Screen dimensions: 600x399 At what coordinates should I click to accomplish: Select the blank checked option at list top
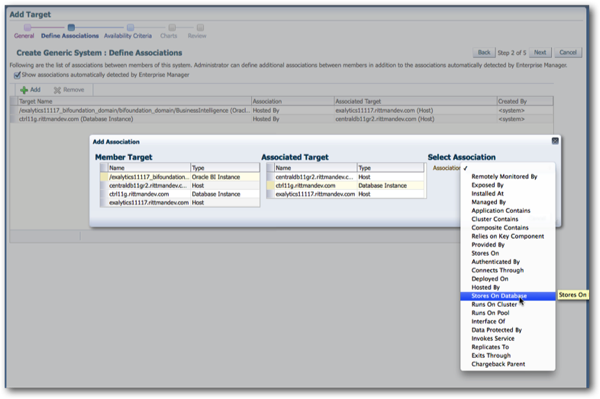pyautogui.click(x=508, y=168)
